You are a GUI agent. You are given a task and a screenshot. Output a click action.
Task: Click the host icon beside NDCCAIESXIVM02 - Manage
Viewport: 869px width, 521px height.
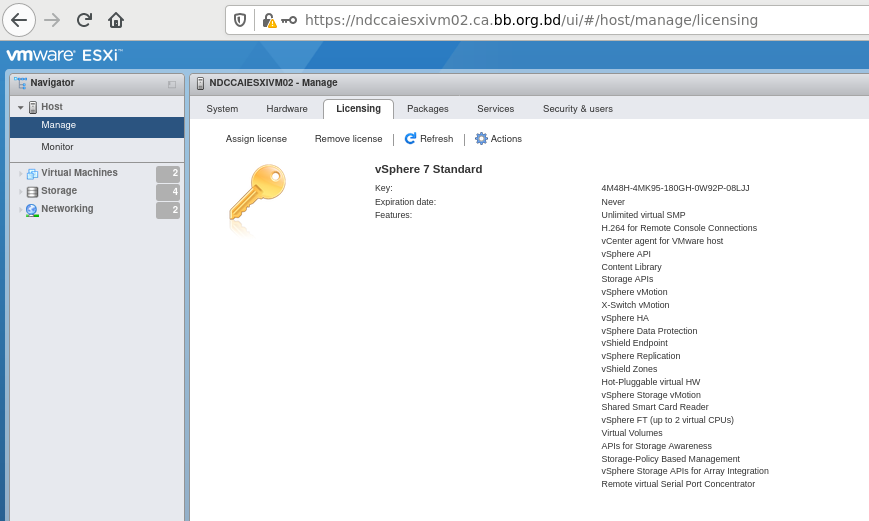201,83
